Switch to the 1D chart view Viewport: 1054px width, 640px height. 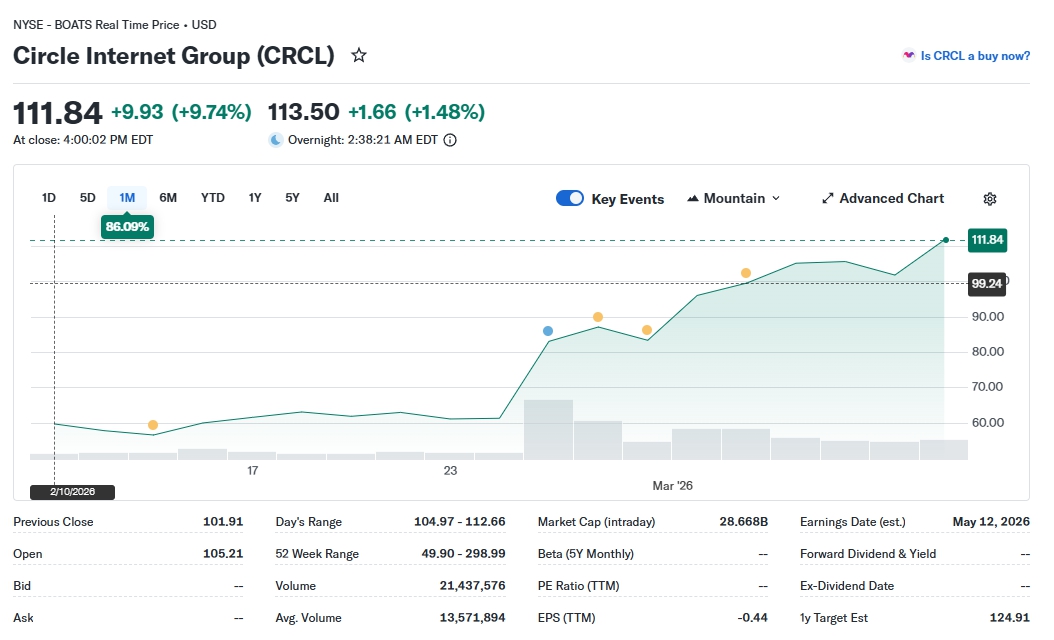[x=48, y=198]
